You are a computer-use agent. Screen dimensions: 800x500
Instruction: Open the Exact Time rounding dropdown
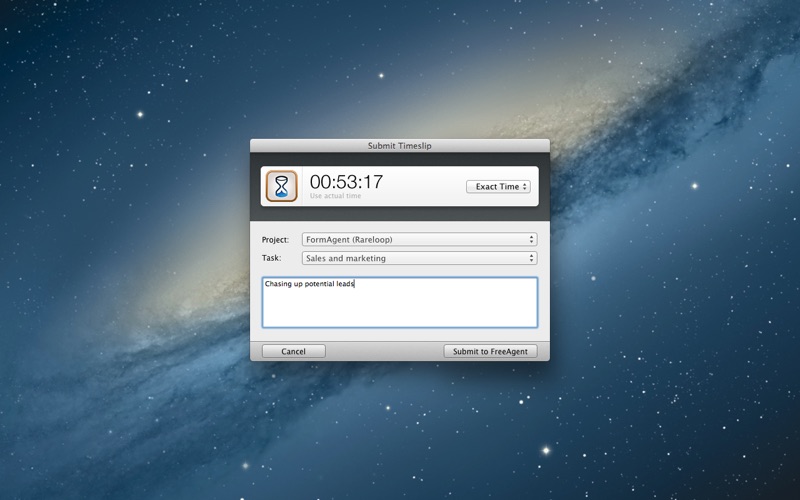point(496,187)
